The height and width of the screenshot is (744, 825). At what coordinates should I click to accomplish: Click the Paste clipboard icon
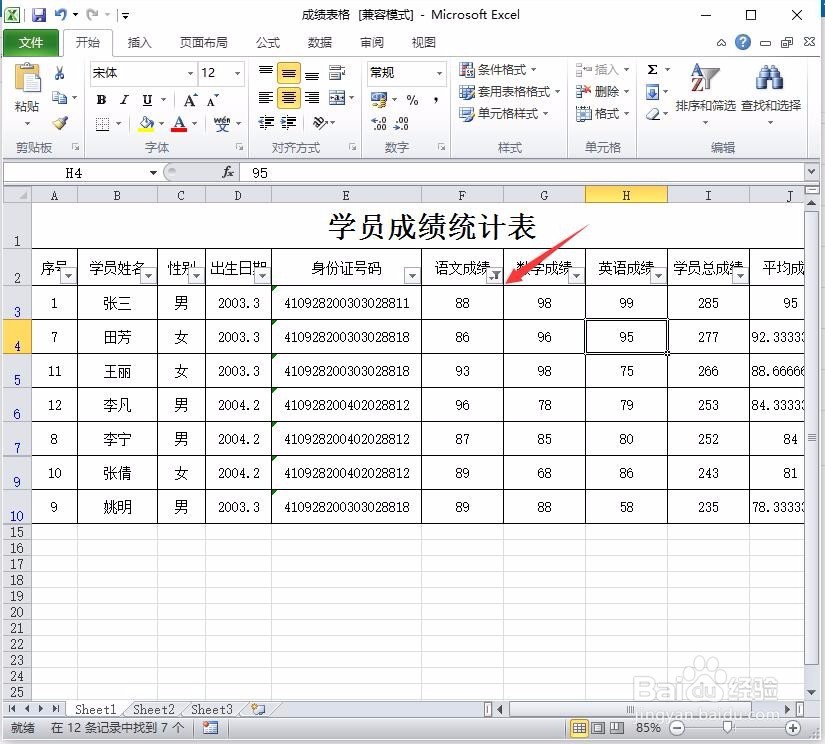click(x=27, y=78)
